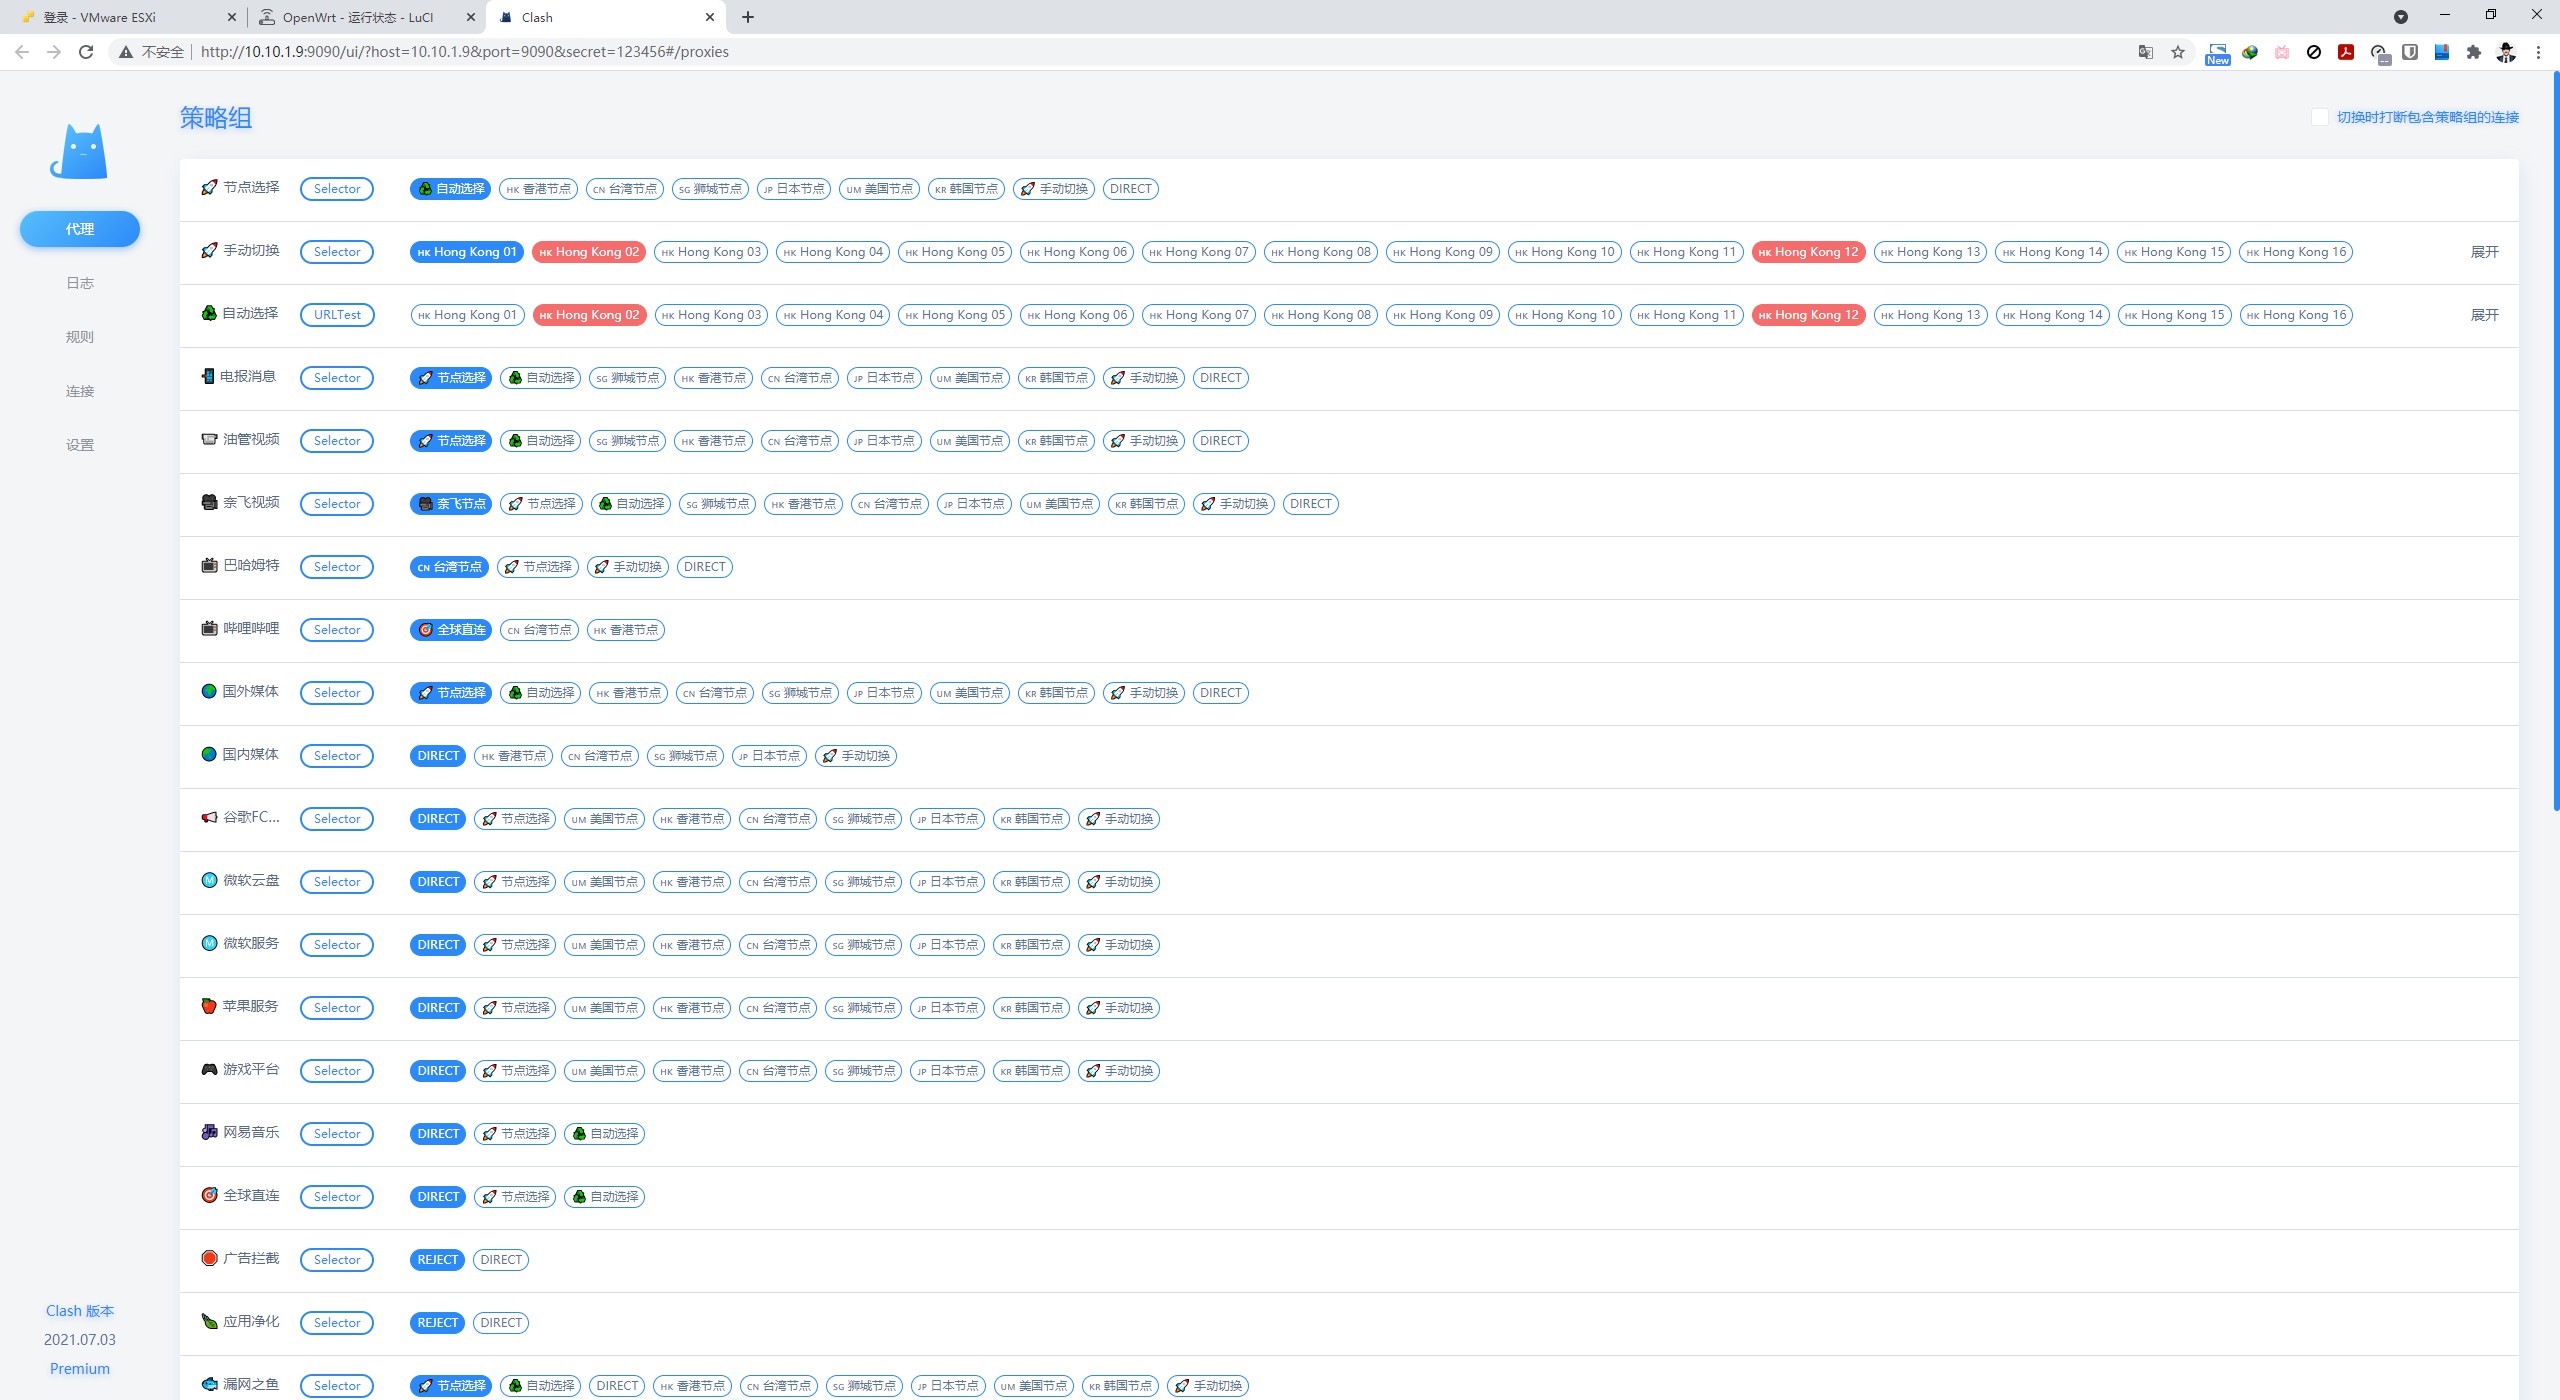Click the page vertical scrollbar

point(2555,440)
